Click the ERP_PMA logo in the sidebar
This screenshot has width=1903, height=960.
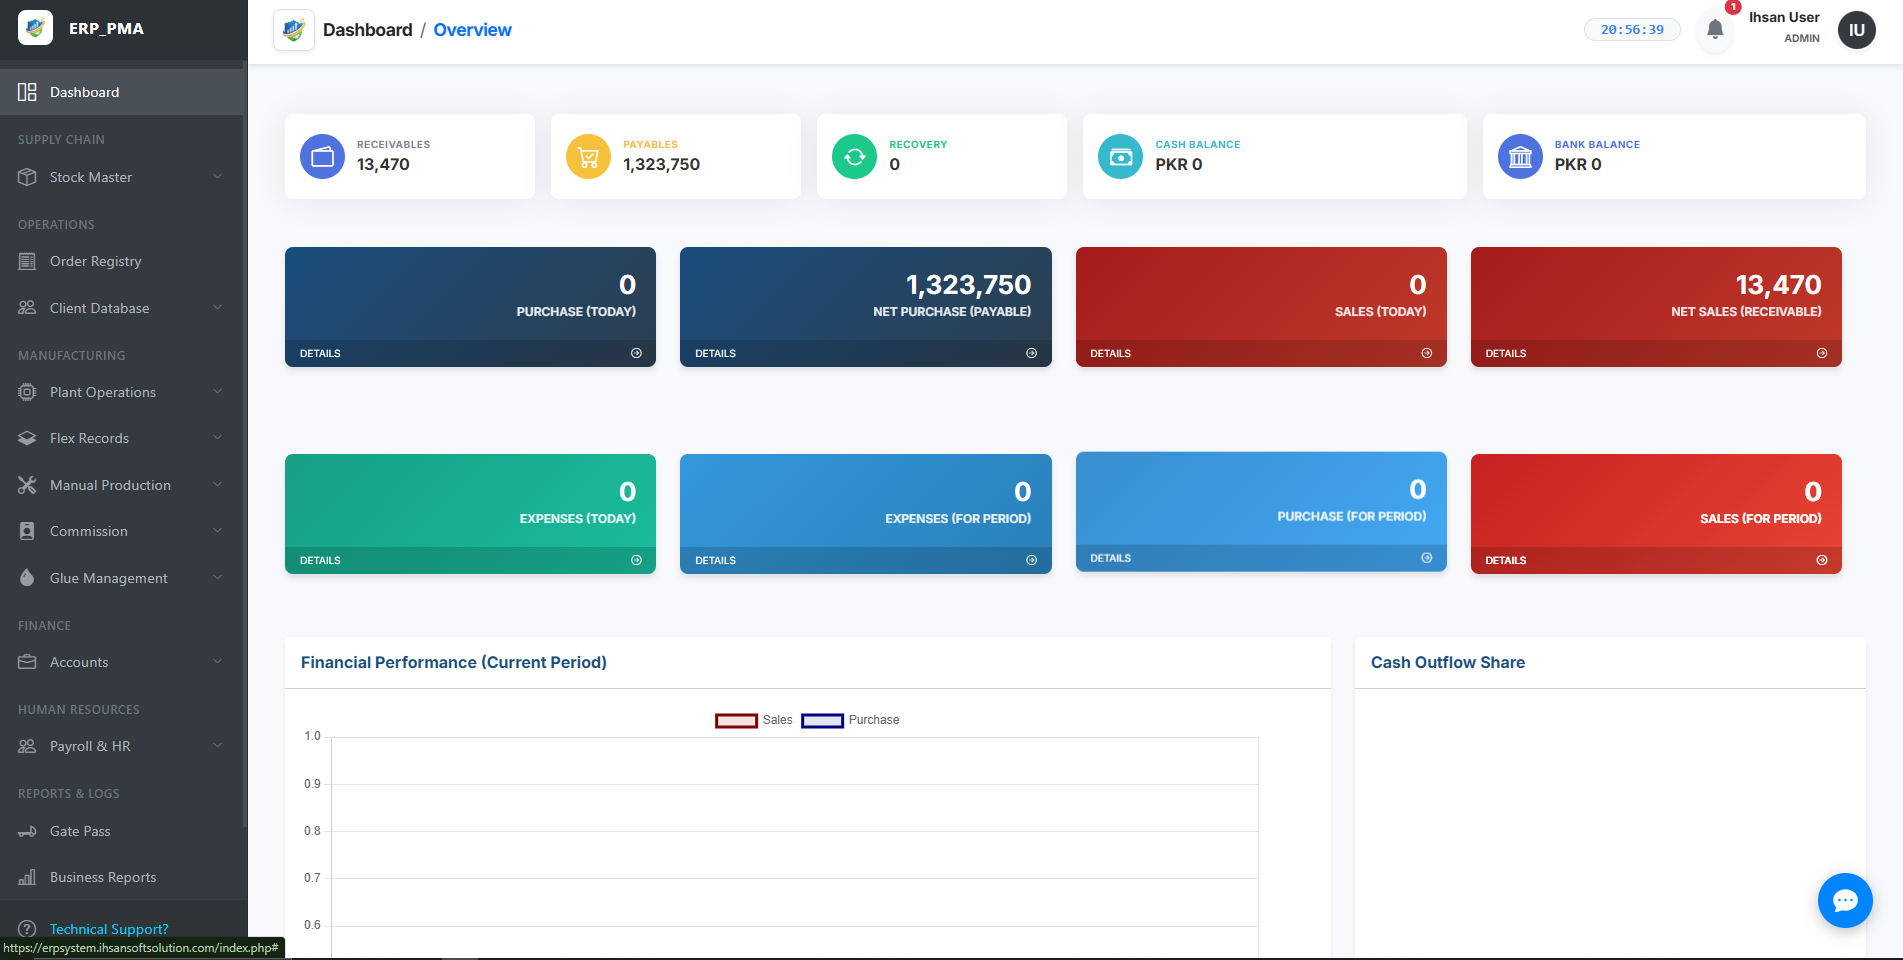36,28
